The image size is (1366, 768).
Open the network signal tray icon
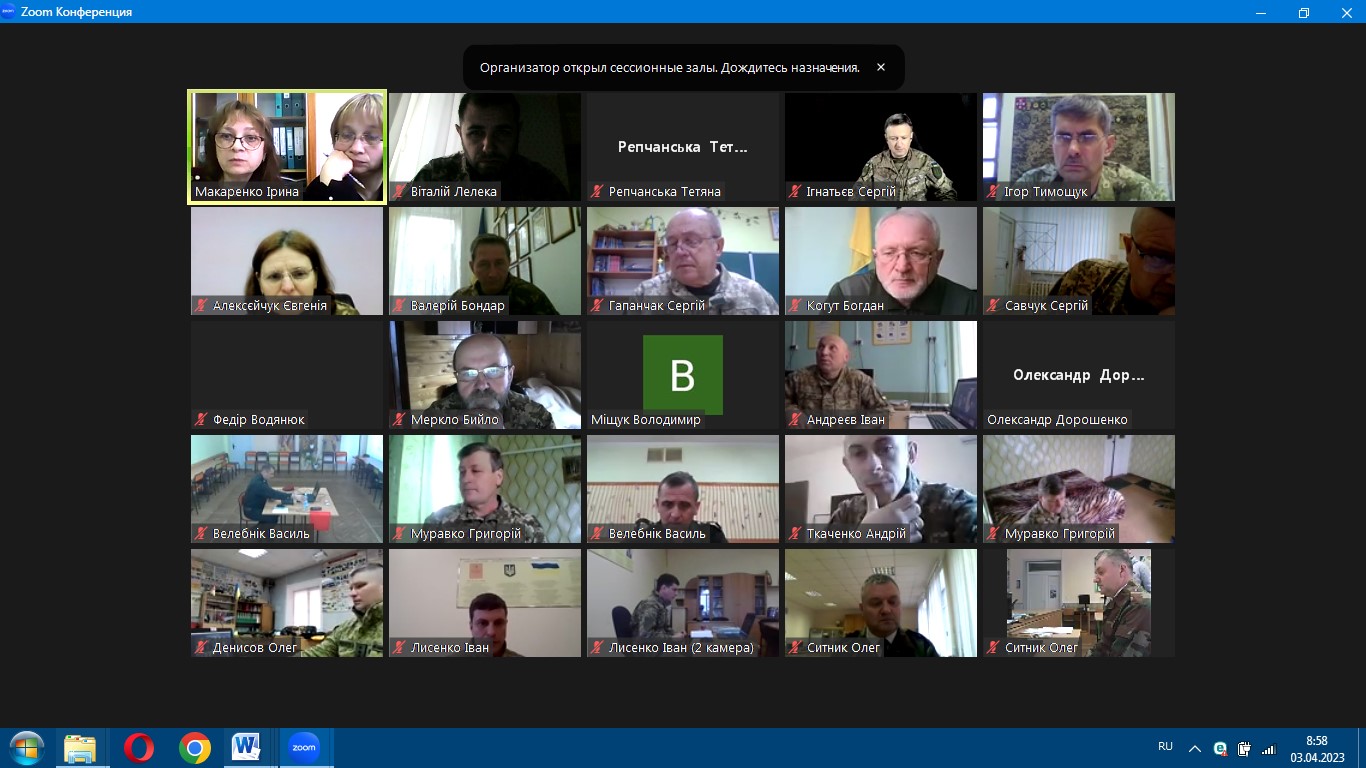(1268, 748)
